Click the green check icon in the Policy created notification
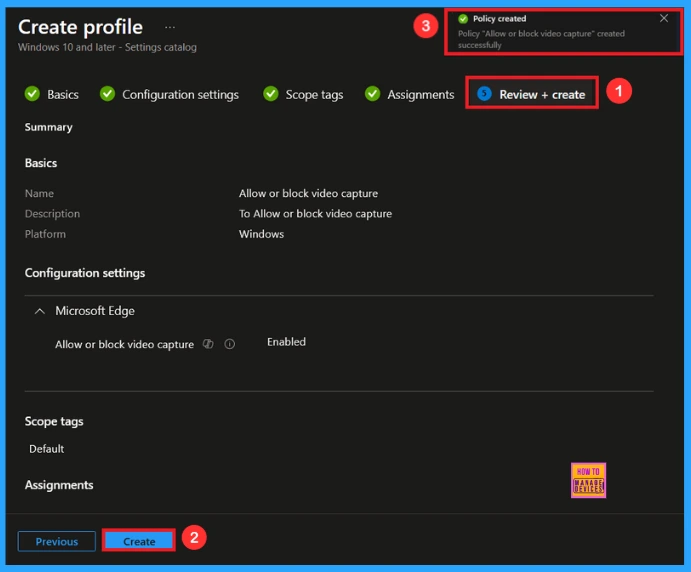 point(463,19)
